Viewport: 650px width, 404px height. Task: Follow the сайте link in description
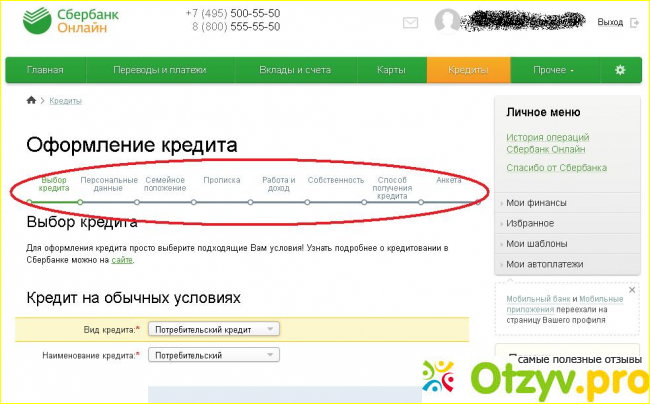point(122,260)
